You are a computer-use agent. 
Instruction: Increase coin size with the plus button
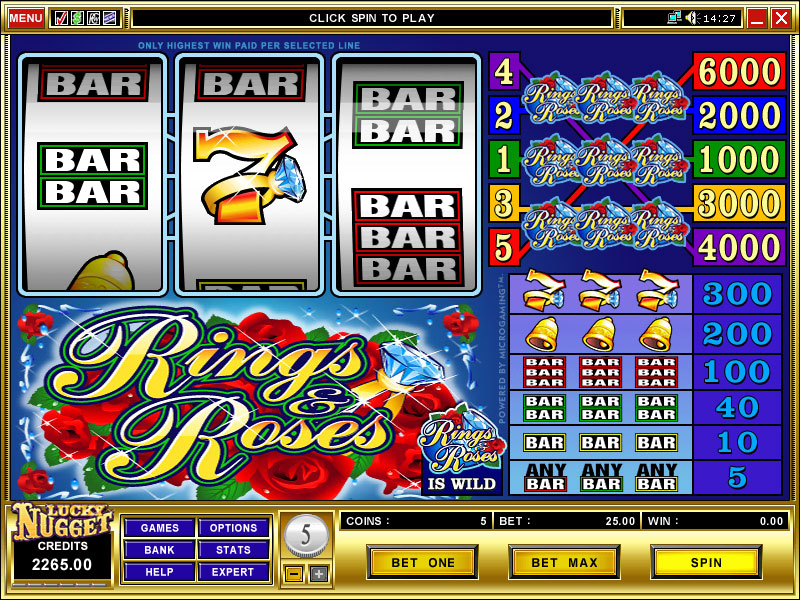pyautogui.click(x=319, y=574)
